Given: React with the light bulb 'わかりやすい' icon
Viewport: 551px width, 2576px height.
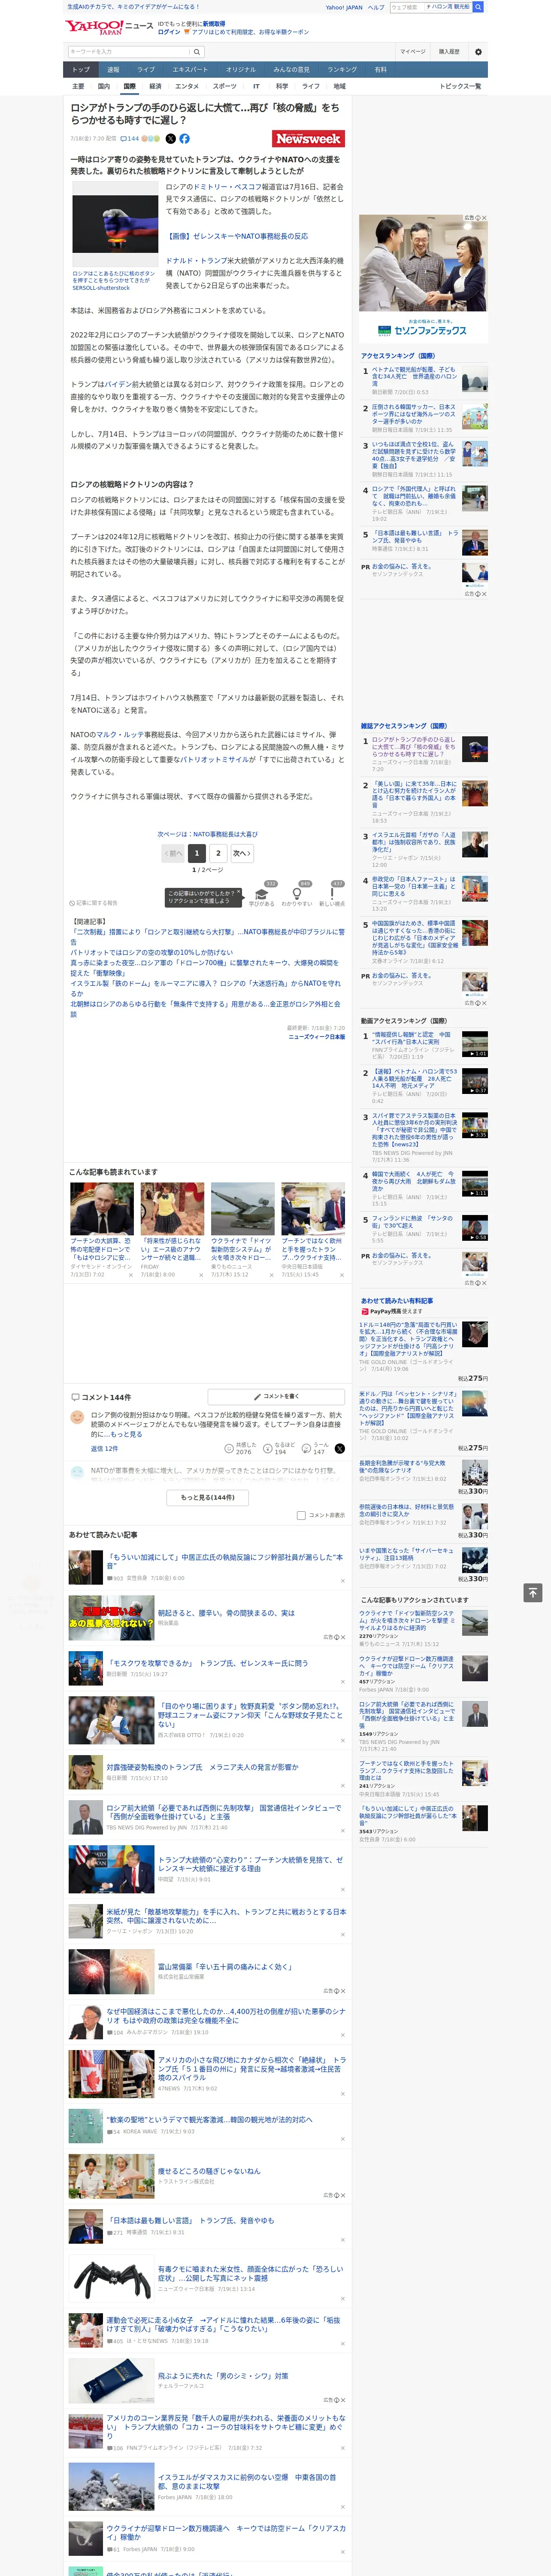Looking at the screenshot, I should point(297,894).
